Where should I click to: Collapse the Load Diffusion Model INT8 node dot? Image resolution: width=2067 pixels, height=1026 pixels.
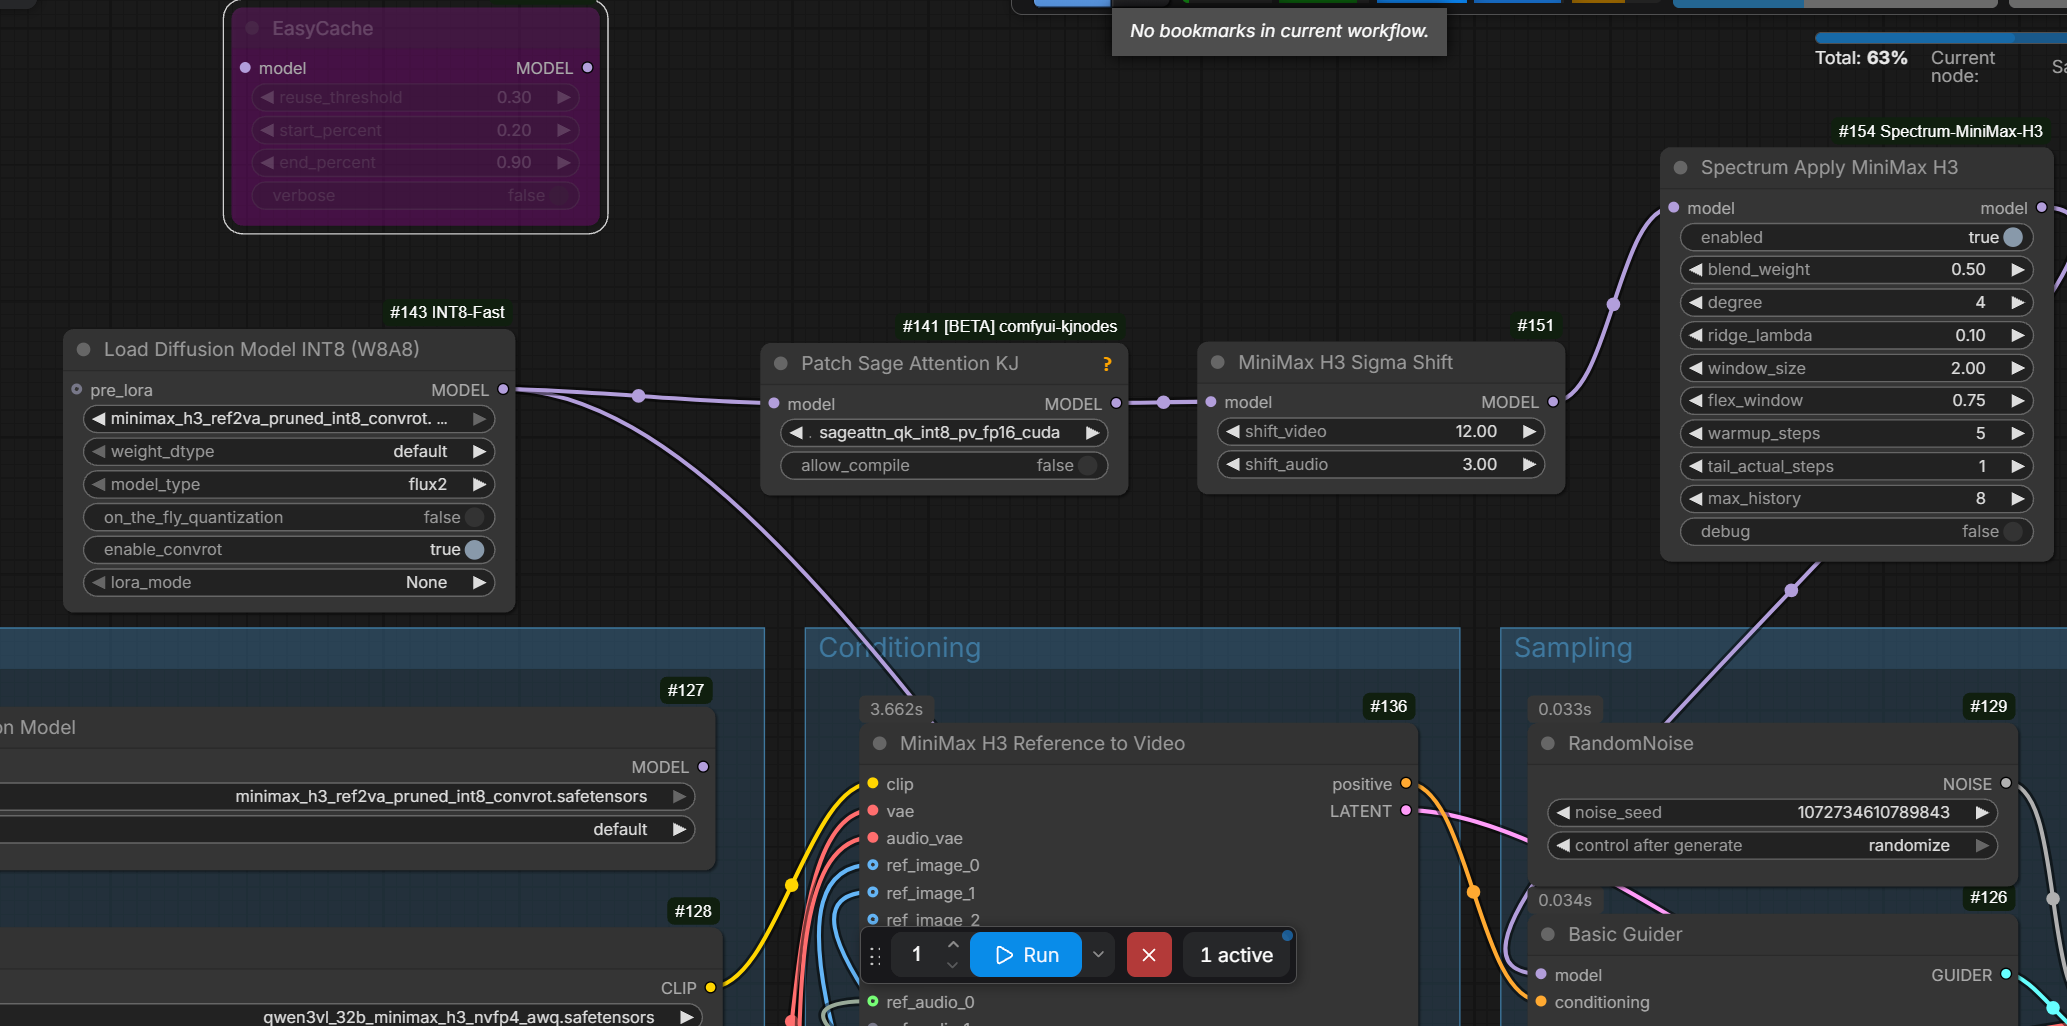pos(84,349)
